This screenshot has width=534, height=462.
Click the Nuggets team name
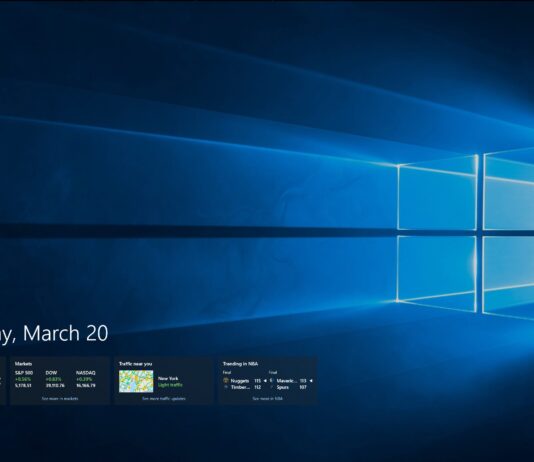click(240, 381)
